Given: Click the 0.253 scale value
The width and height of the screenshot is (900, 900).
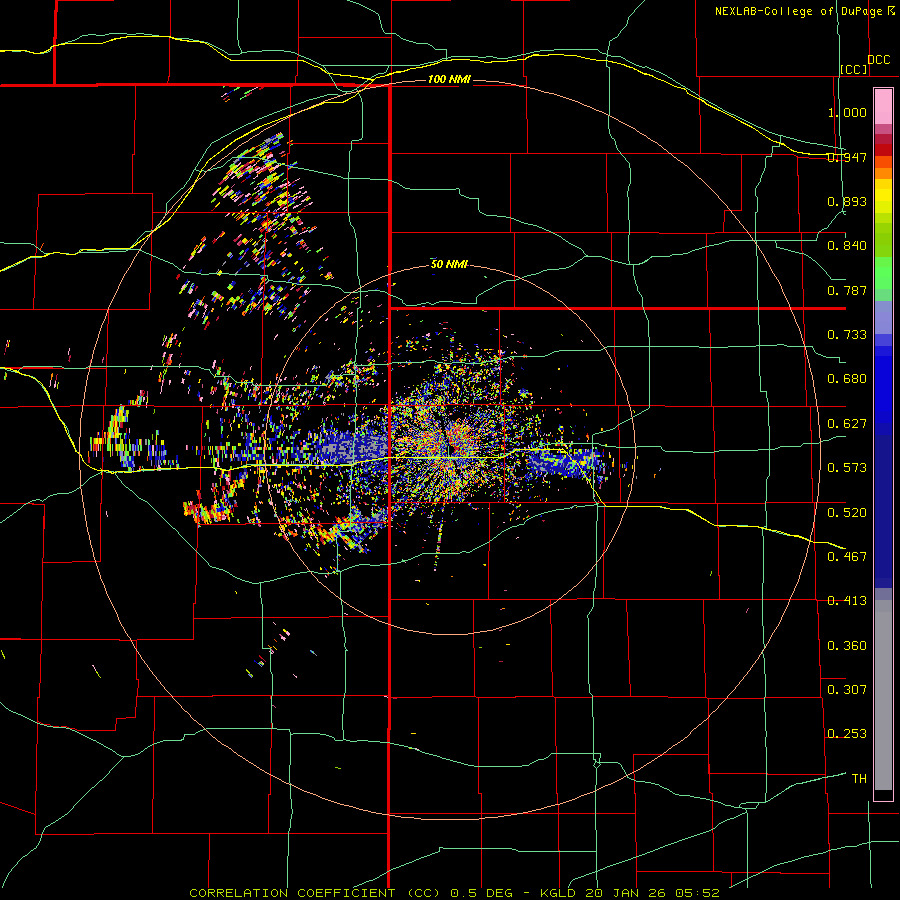Looking at the screenshot, I should click(x=847, y=734).
